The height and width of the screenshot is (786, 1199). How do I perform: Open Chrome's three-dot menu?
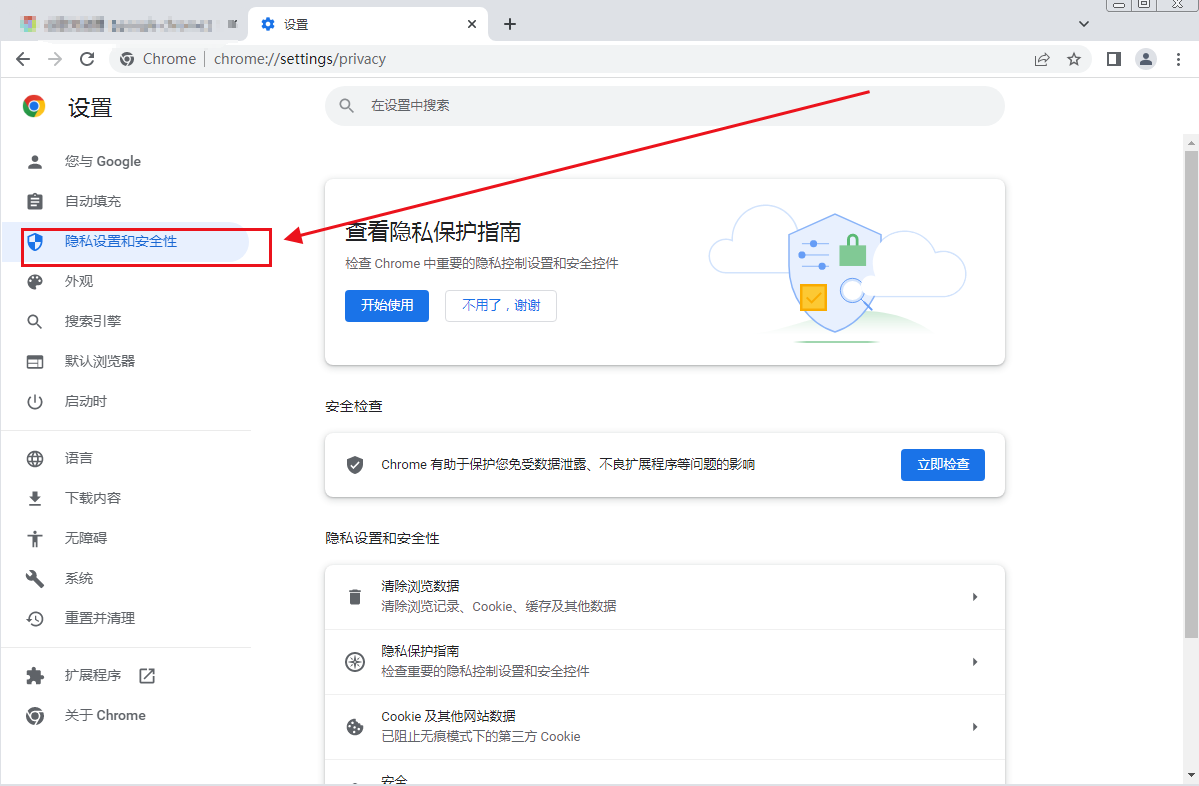[1178, 59]
